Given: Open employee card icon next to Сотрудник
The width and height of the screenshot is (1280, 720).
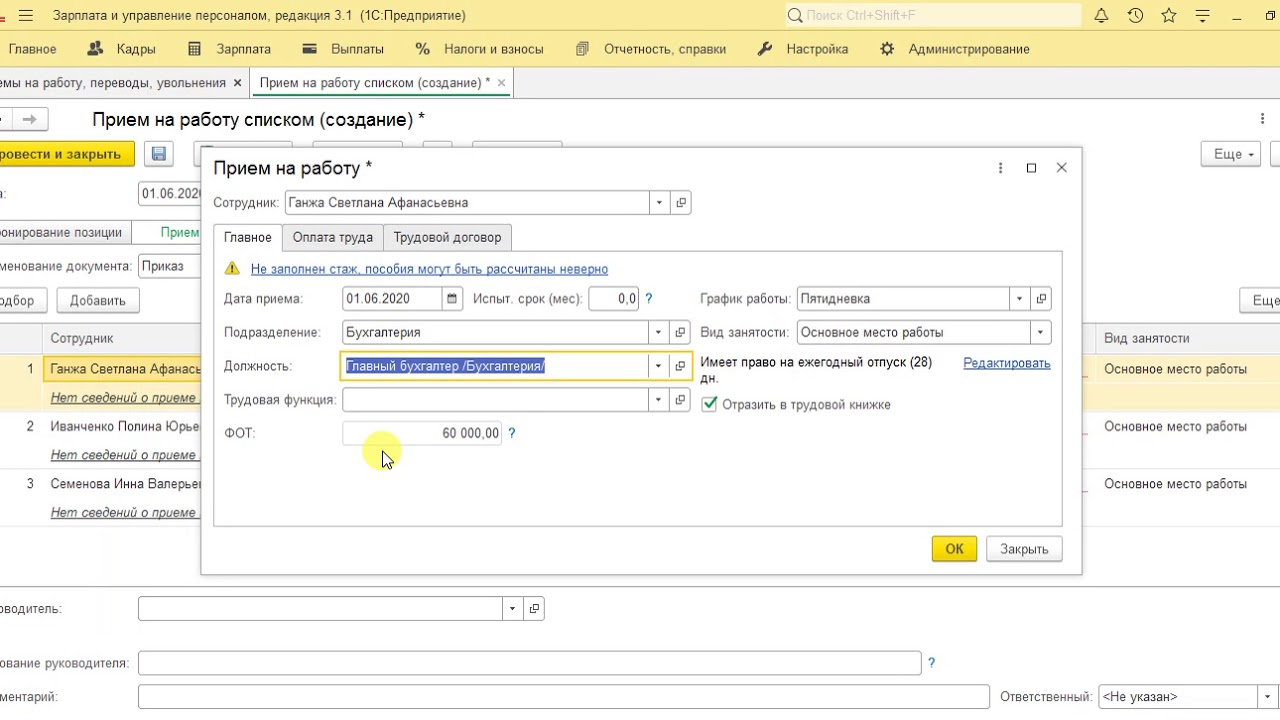Looking at the screenshot, I should 681,203.
